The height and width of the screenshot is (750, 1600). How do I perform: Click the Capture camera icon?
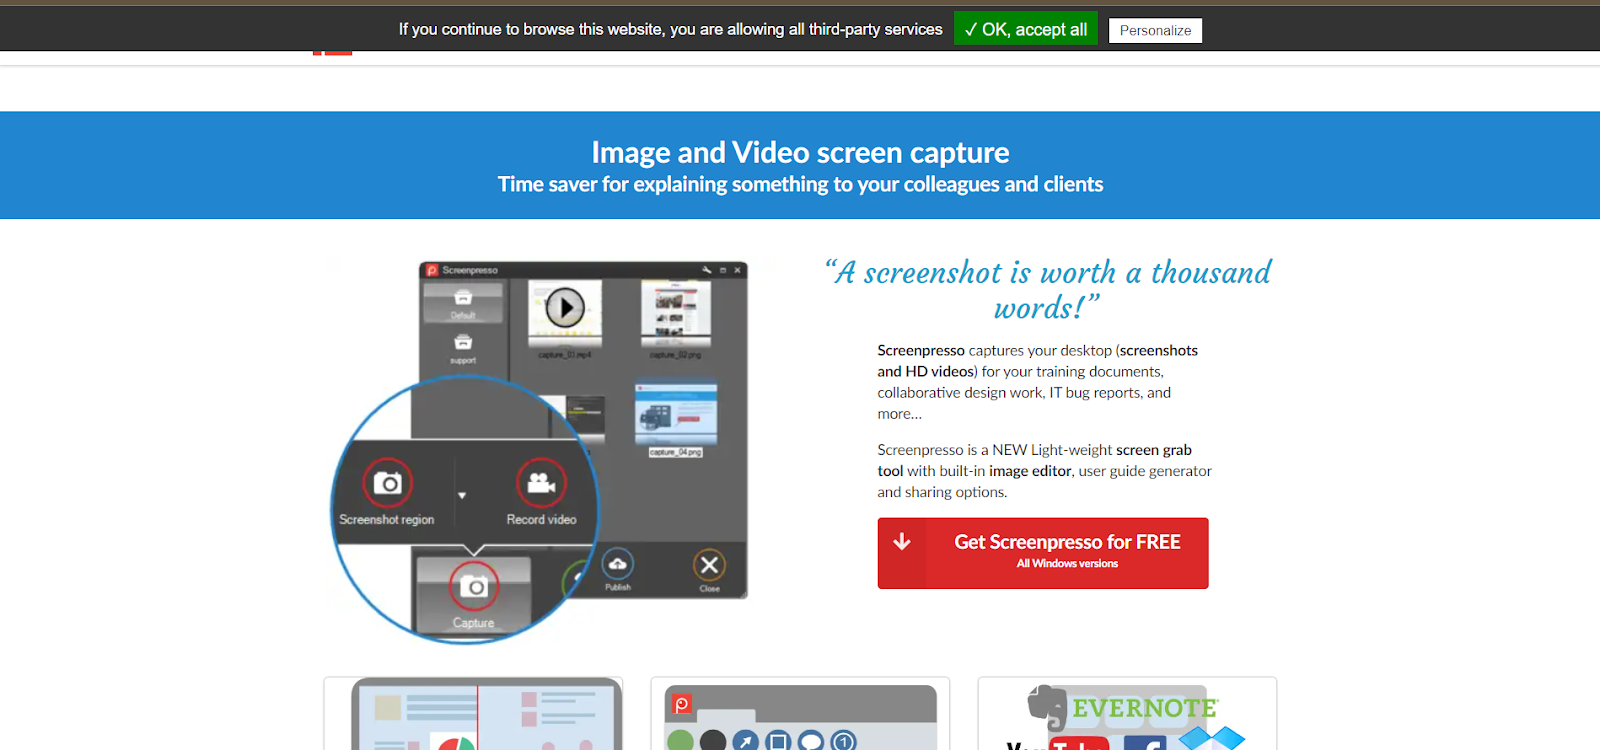pos(474,586)
